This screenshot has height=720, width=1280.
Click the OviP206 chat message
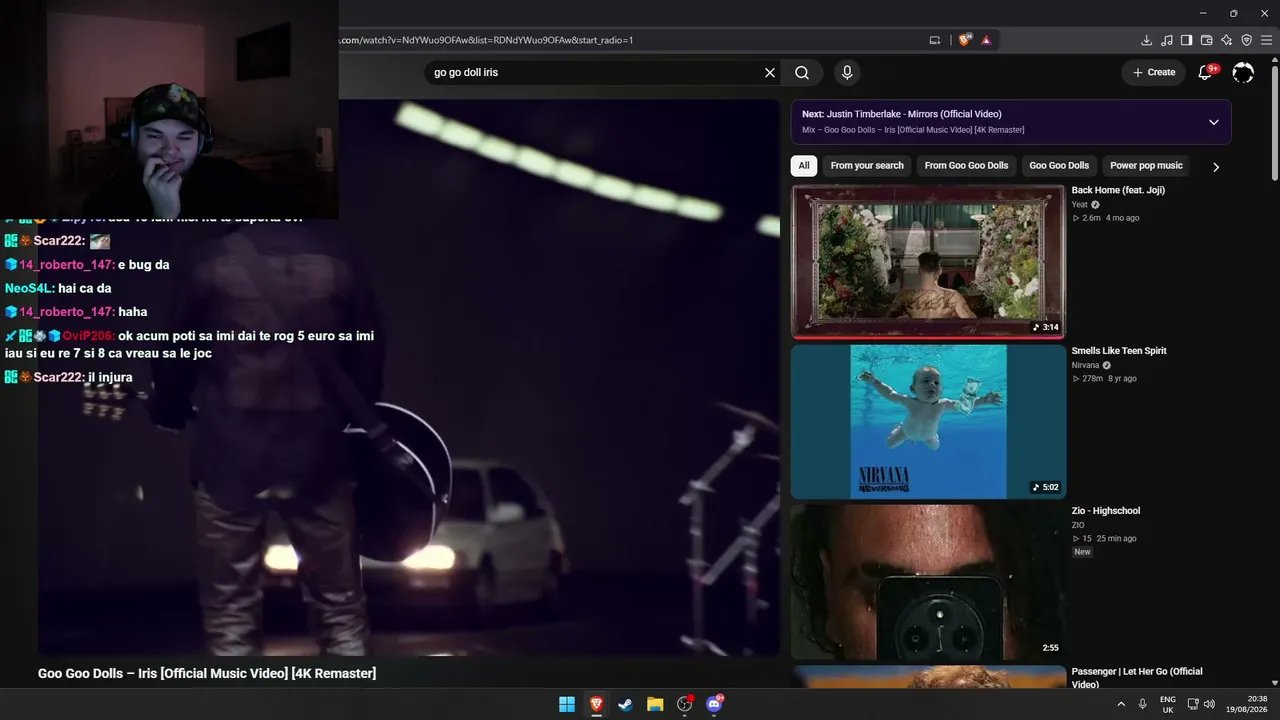coord(190,344)
